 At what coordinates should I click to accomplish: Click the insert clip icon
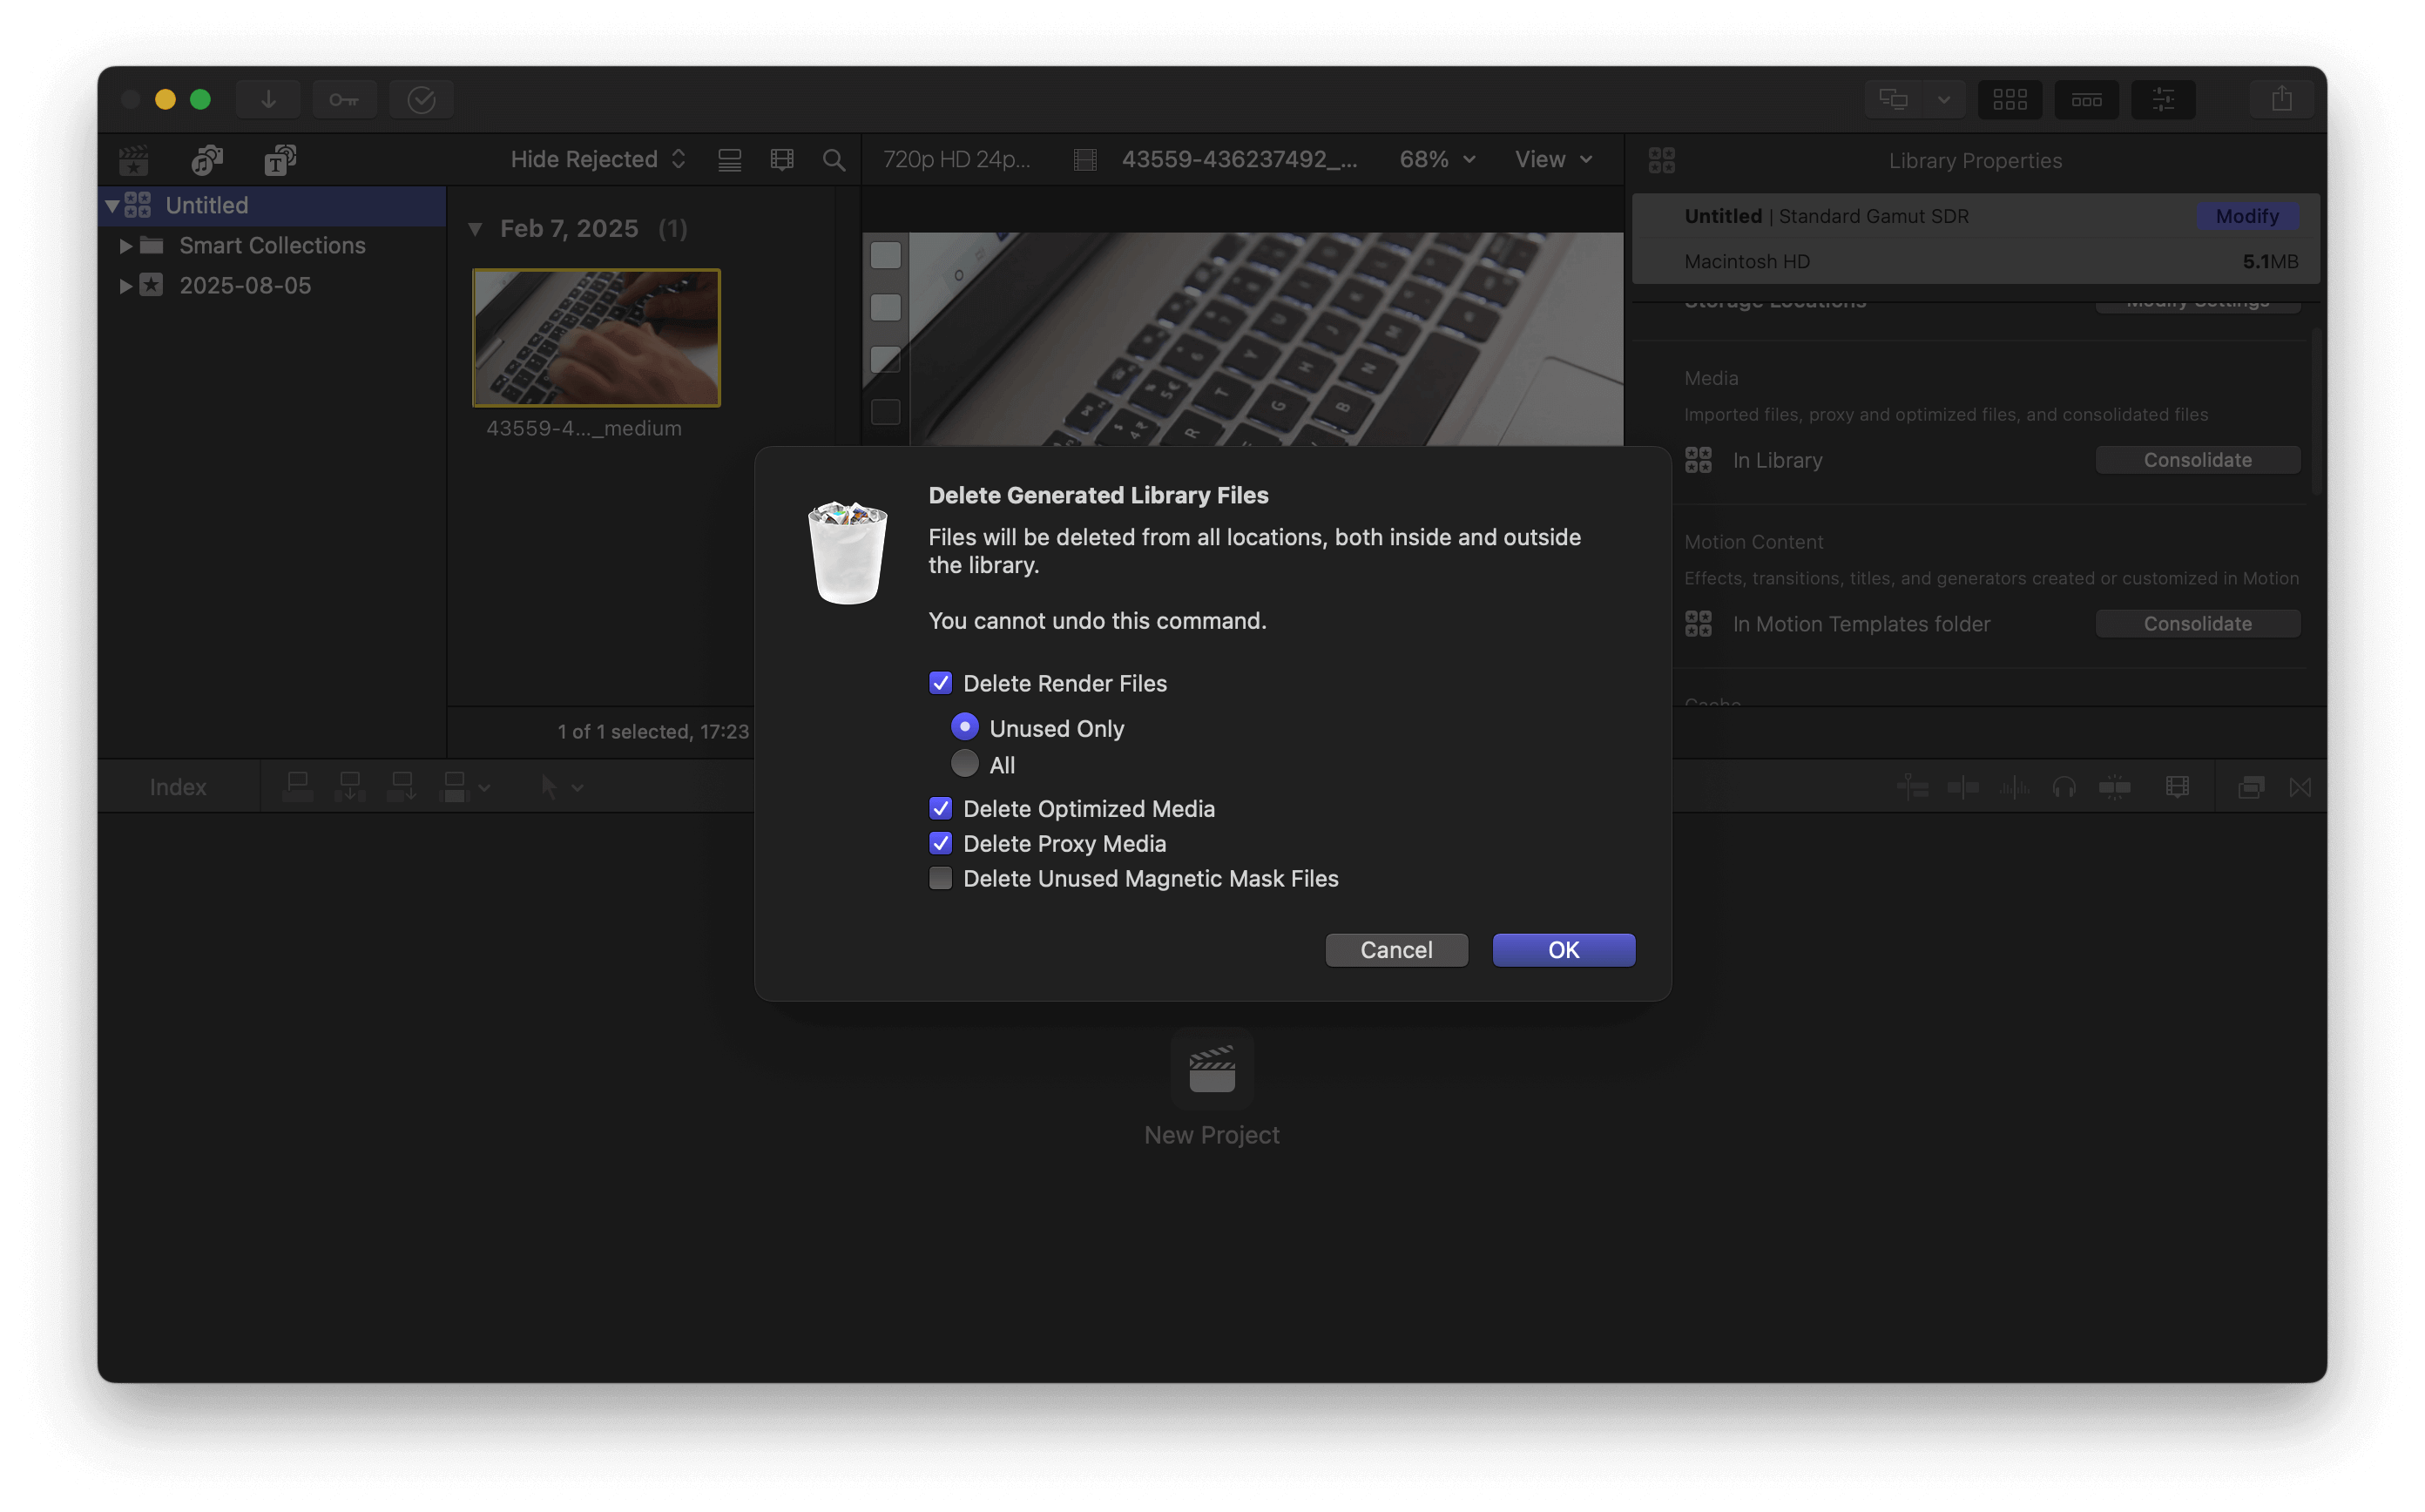(x=349, y=787)
